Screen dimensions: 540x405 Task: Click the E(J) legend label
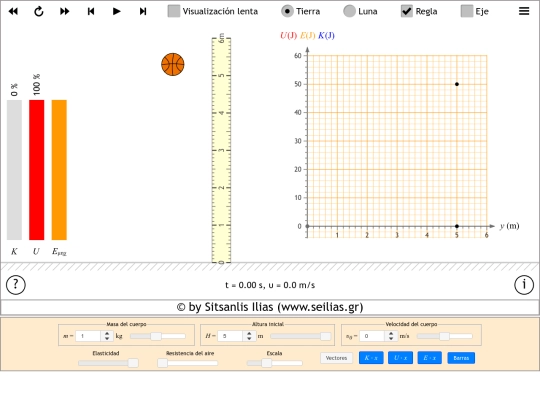coord(308,35)
